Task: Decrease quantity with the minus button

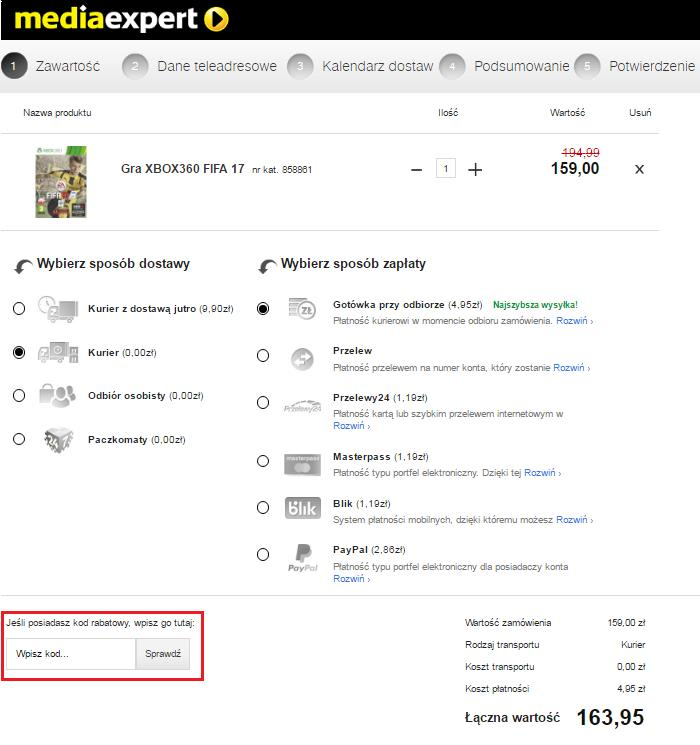Action: (x=416, y=170)
